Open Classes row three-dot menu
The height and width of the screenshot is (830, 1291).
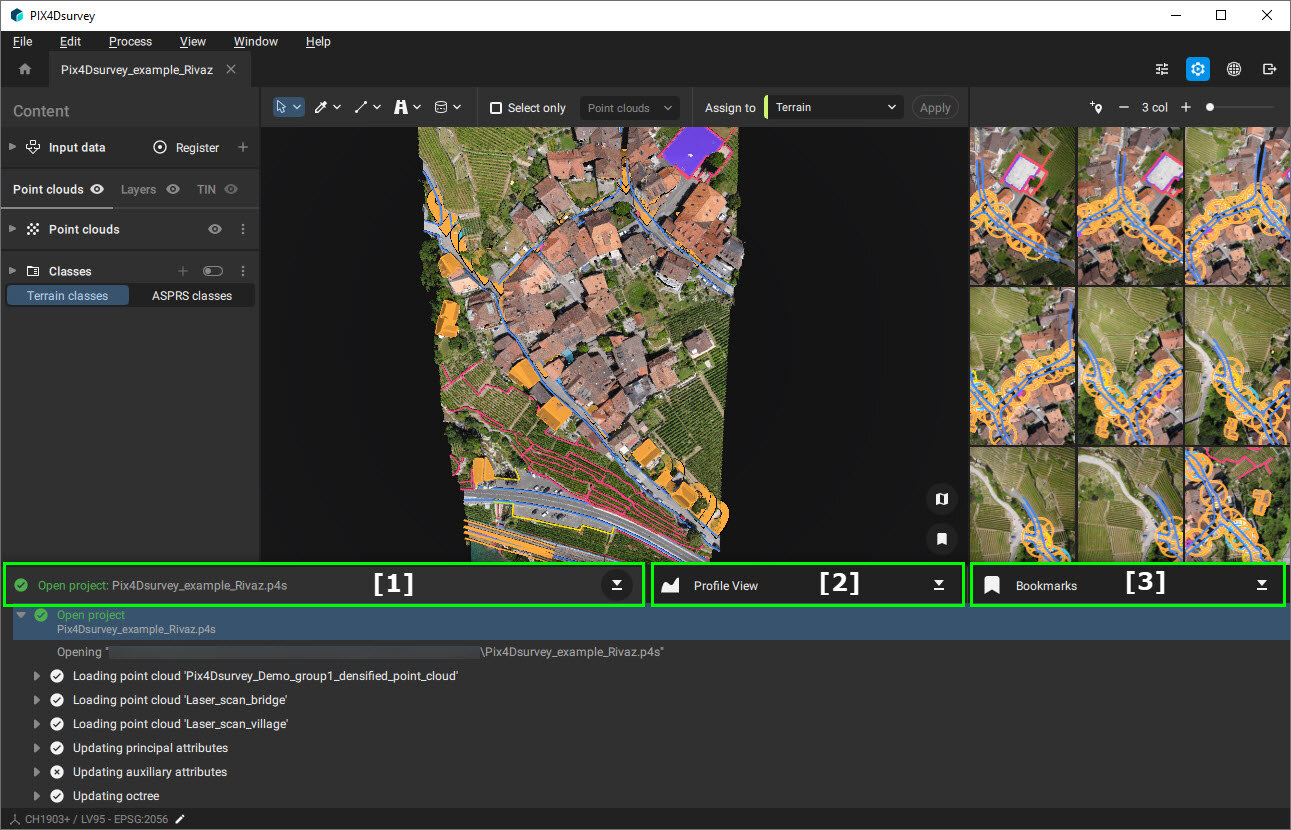243,271
